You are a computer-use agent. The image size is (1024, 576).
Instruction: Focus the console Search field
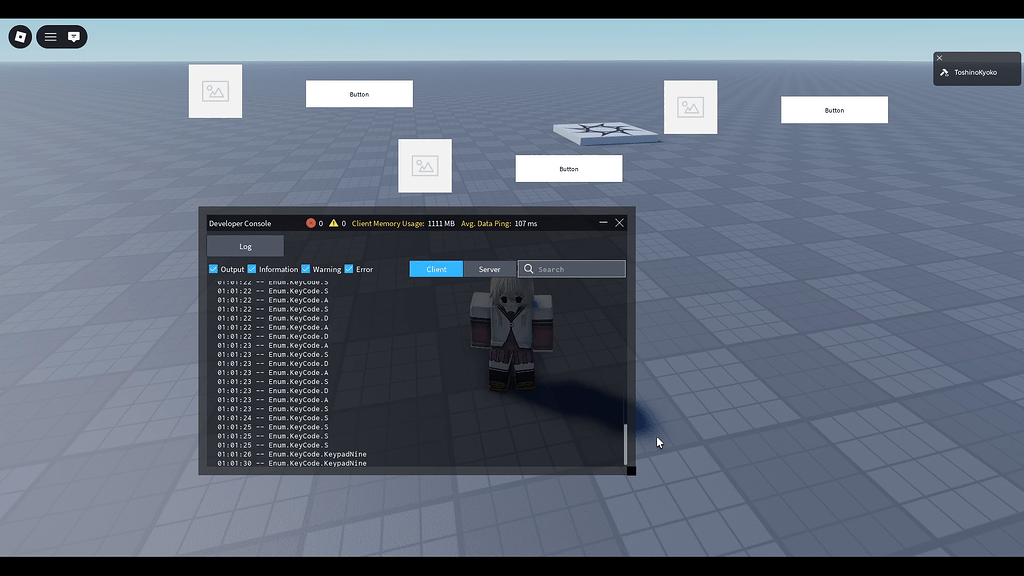point(572,269)
